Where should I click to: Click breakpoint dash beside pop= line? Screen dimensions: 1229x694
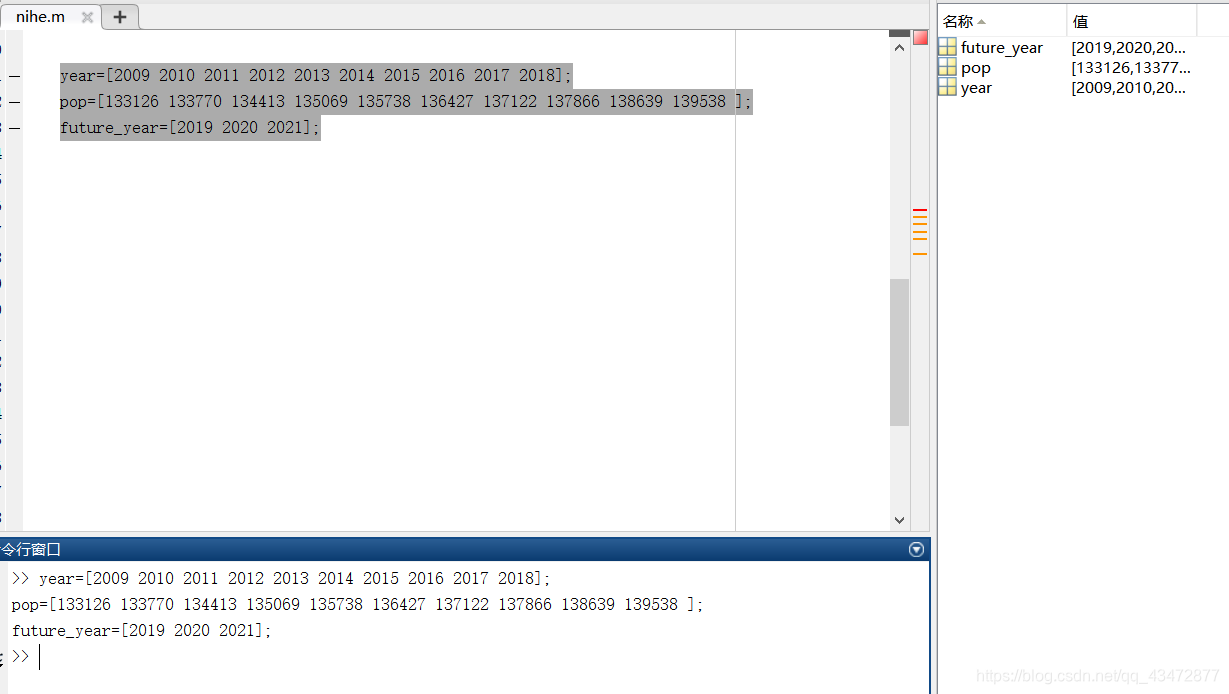click(x=14, y=102)
